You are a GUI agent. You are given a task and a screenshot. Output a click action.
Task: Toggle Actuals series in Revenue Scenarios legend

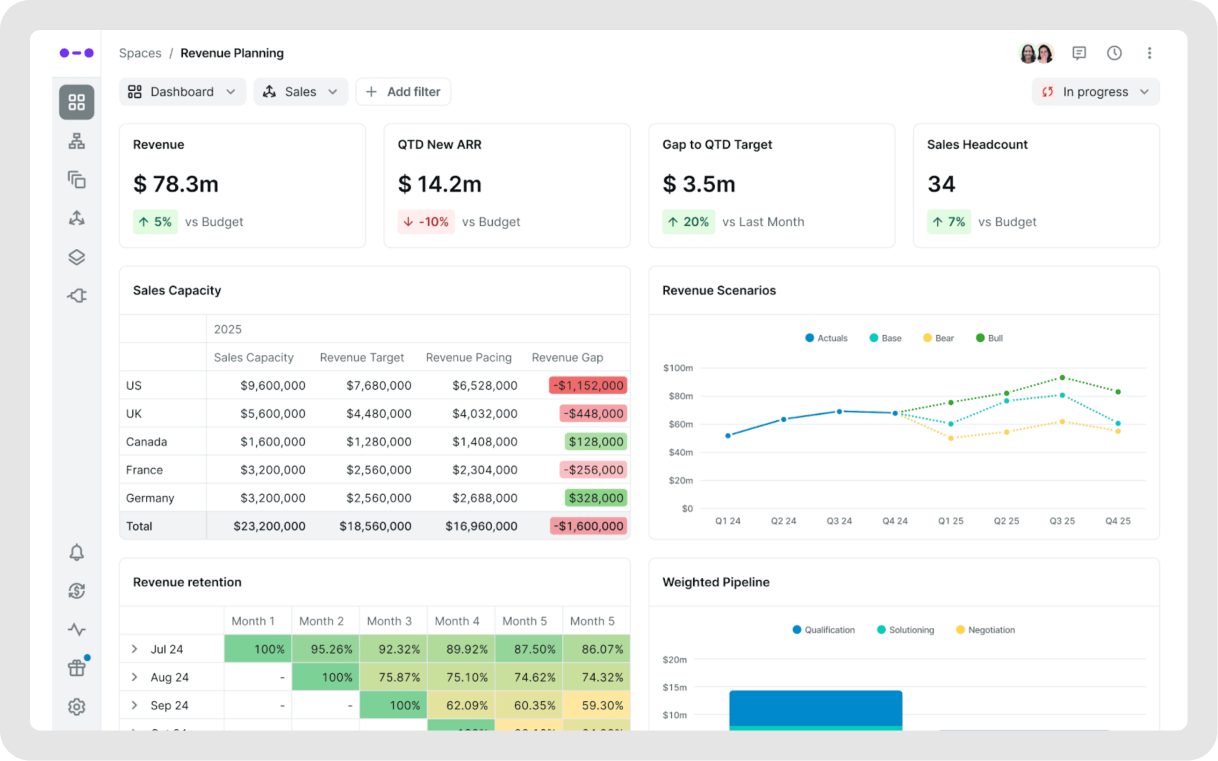(826, 338)
